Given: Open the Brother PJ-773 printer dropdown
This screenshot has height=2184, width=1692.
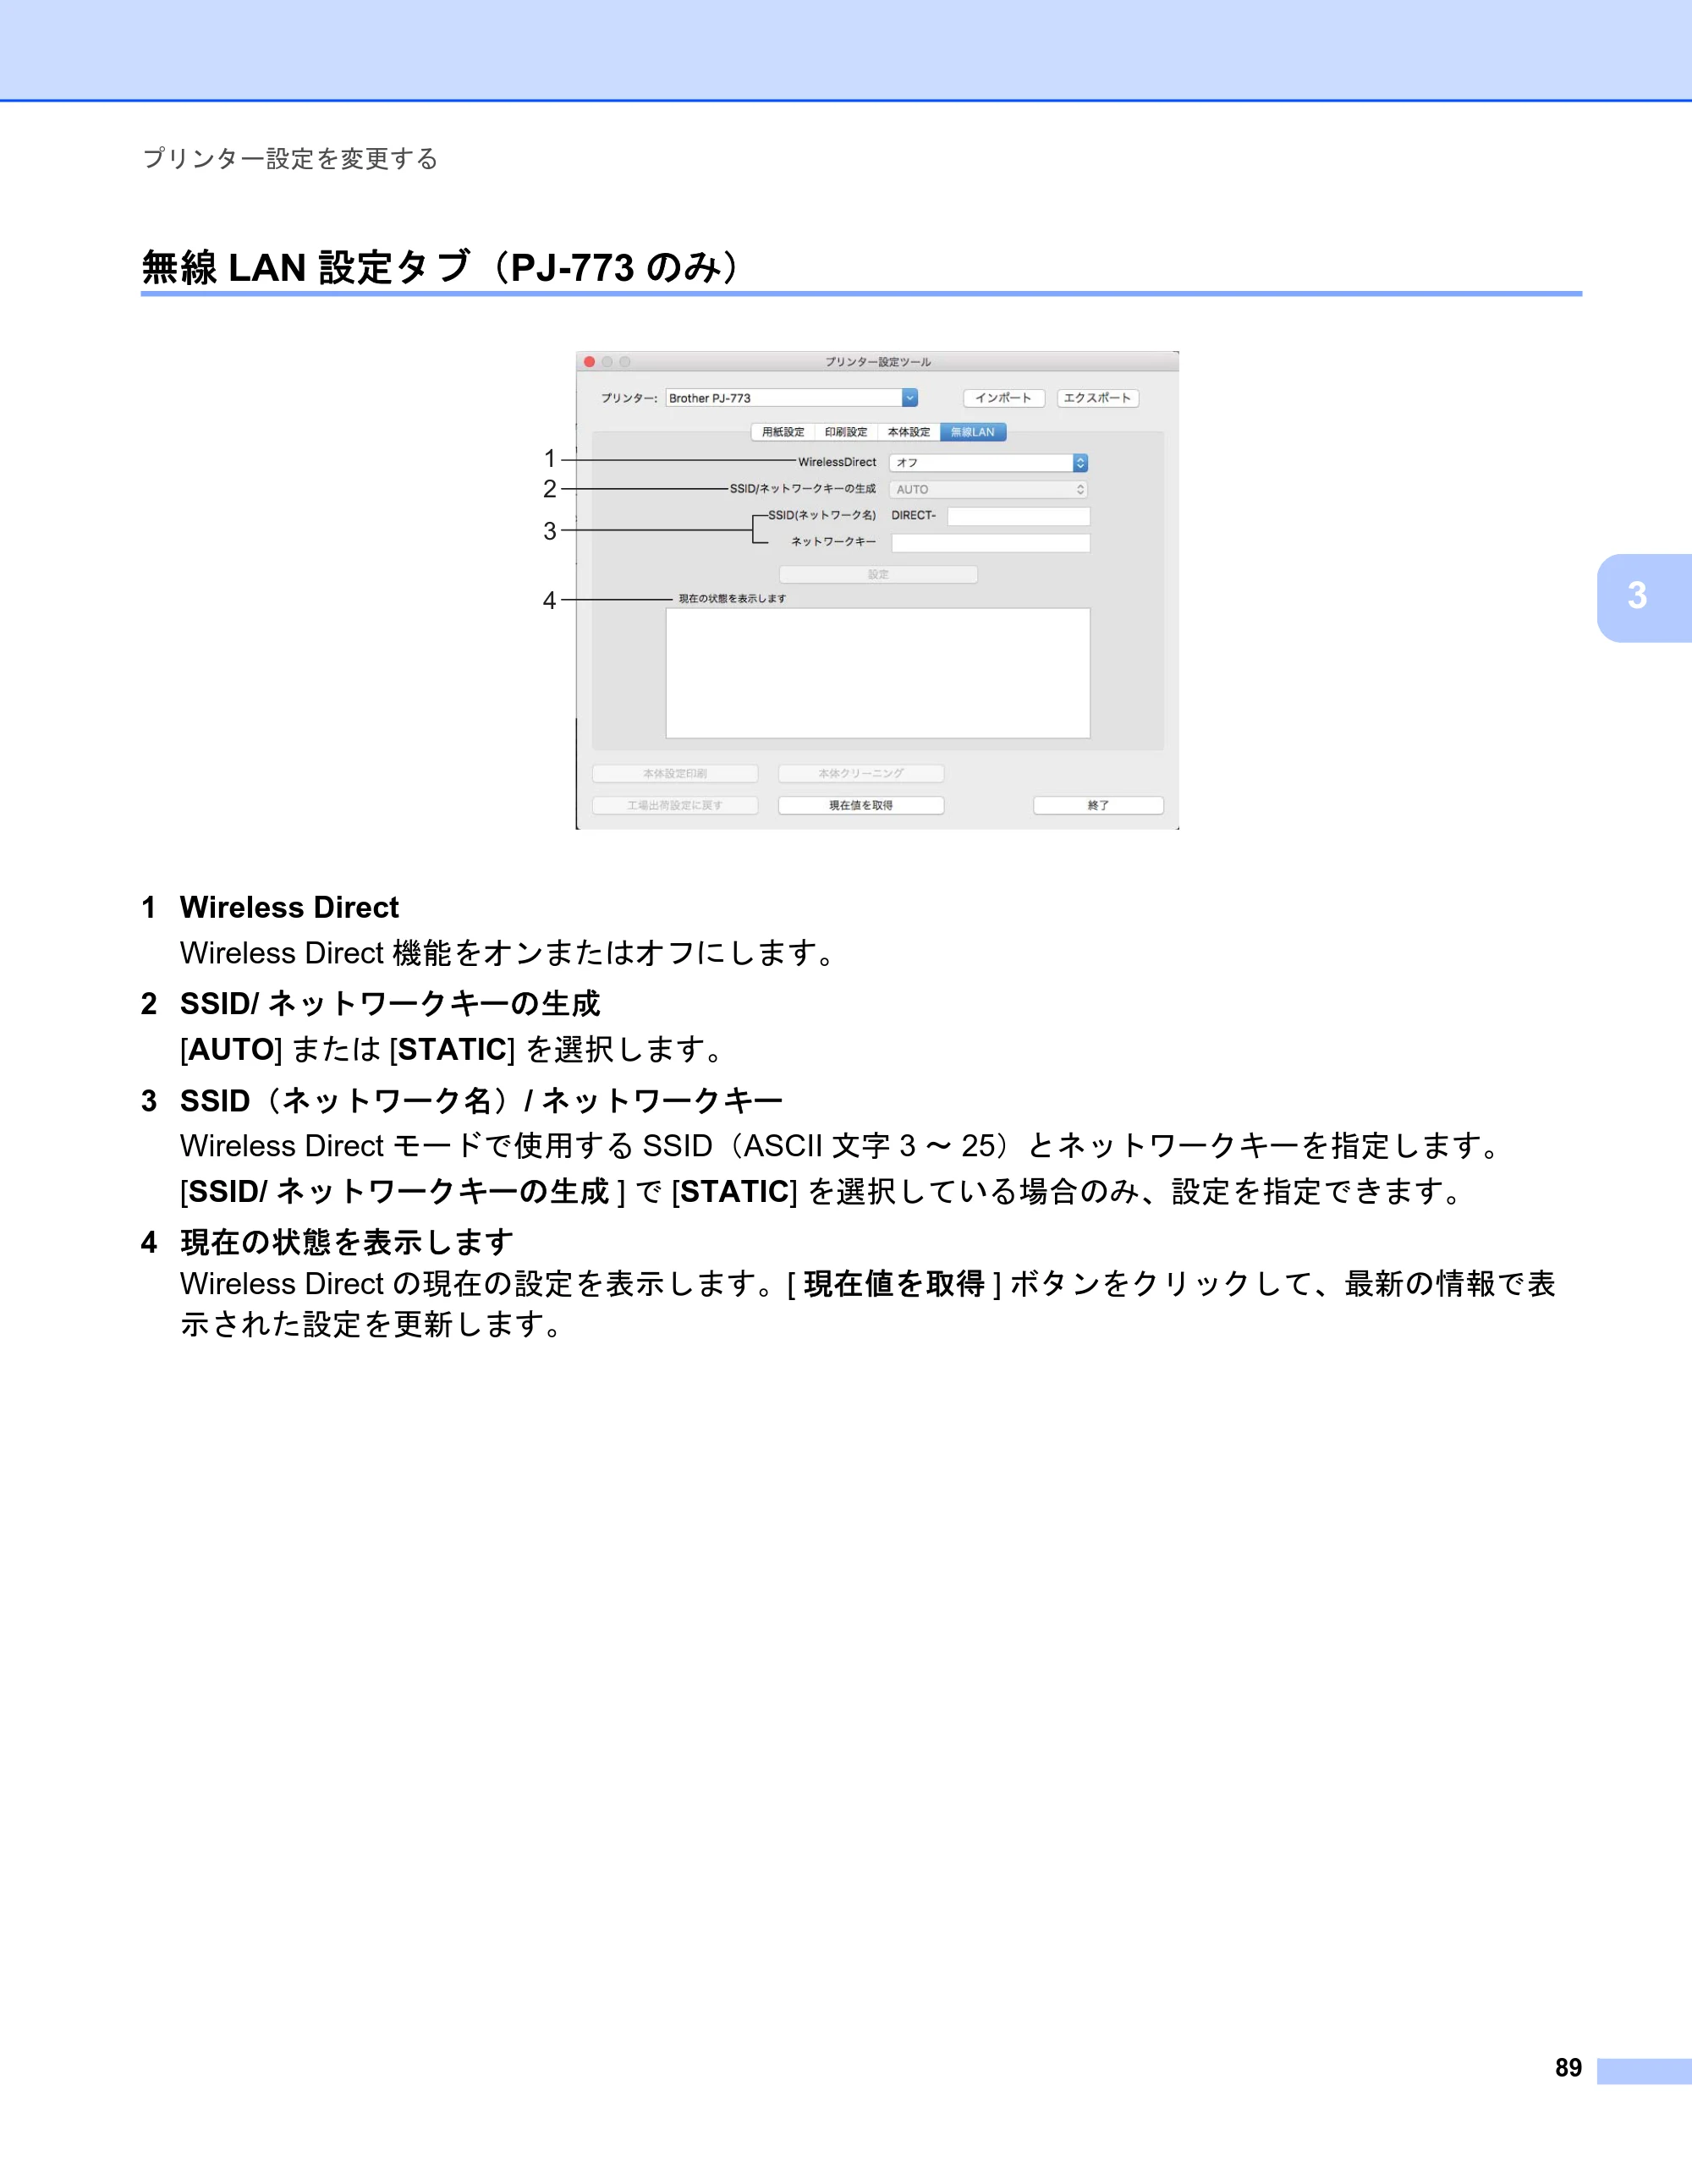Looking at the screenshot, I should [791, 398].
